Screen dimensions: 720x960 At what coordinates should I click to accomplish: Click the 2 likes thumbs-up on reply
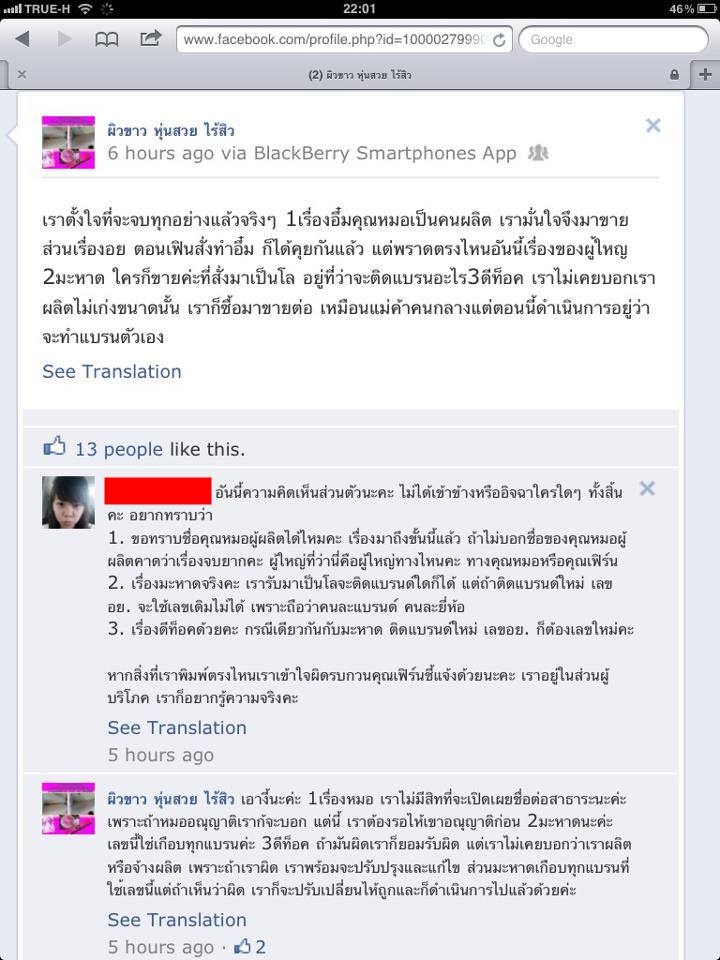click(250, 947)
